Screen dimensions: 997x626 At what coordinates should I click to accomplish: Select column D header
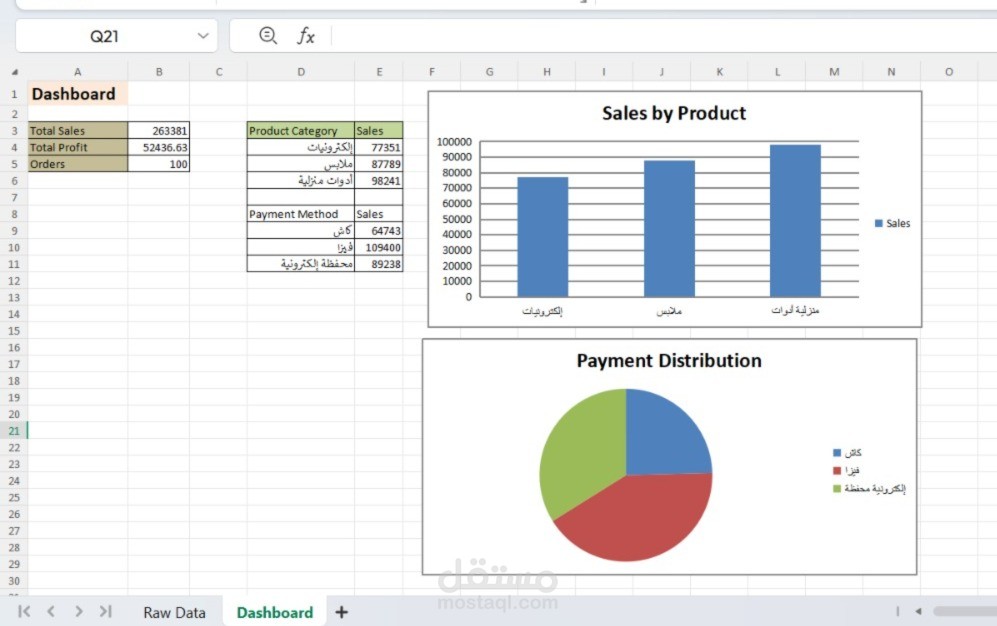[x=301, y=72]
